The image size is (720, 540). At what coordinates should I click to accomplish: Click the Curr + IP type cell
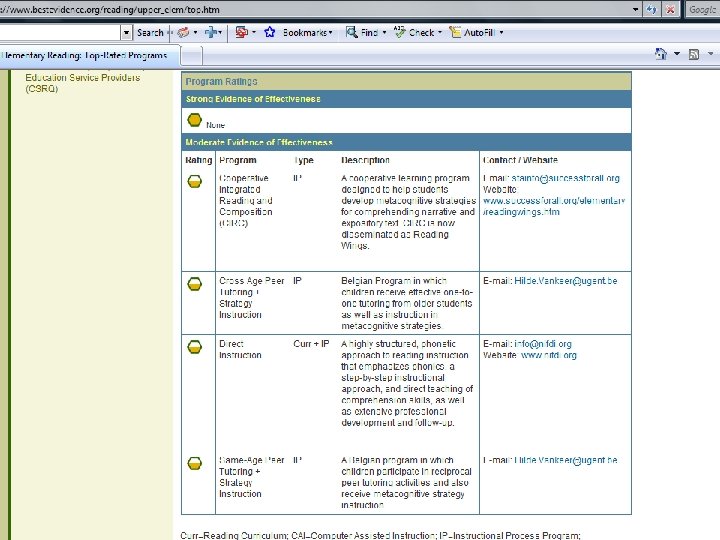pos(311,344)
